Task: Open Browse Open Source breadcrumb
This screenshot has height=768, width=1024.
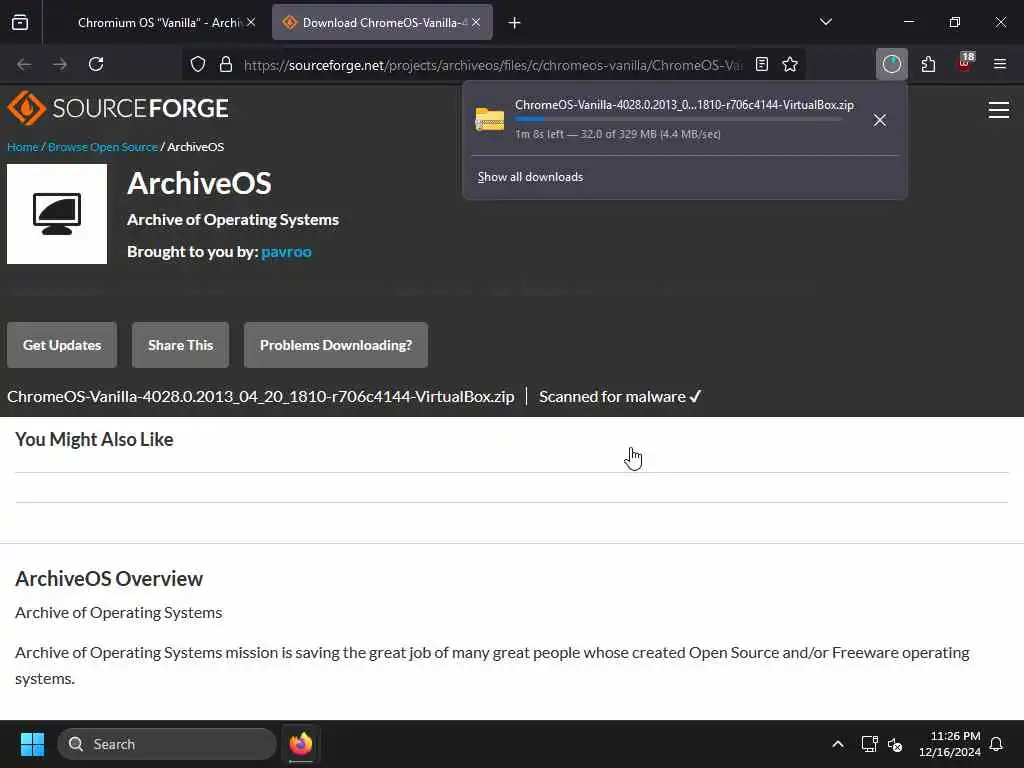Action: coord(103,147)
